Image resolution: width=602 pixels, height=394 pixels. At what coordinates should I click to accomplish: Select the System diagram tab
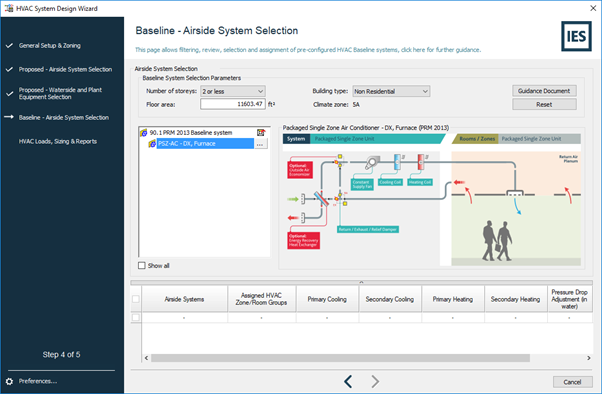click(296, 139)
